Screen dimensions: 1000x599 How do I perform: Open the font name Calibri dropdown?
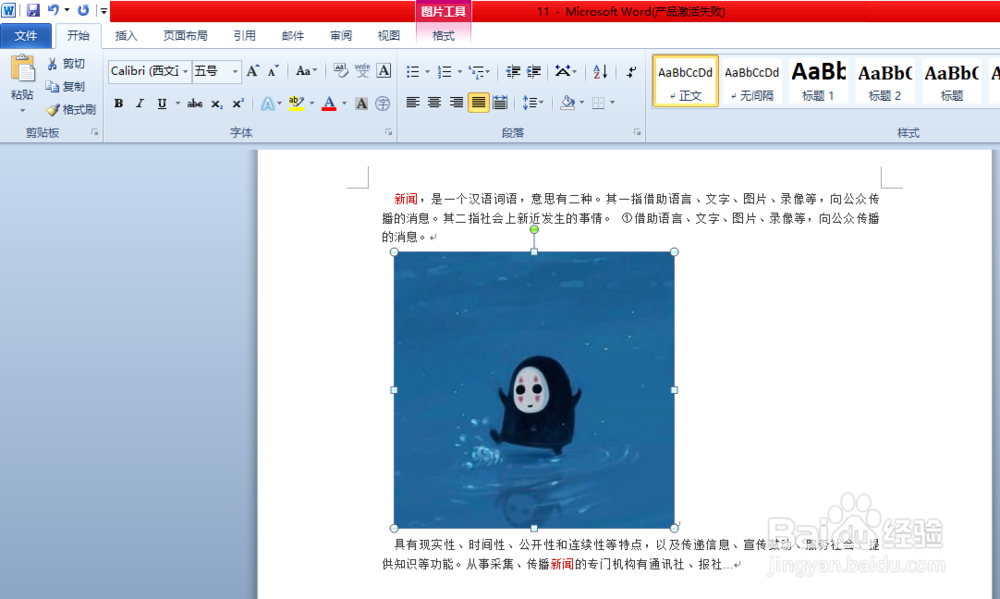(186, 71)
